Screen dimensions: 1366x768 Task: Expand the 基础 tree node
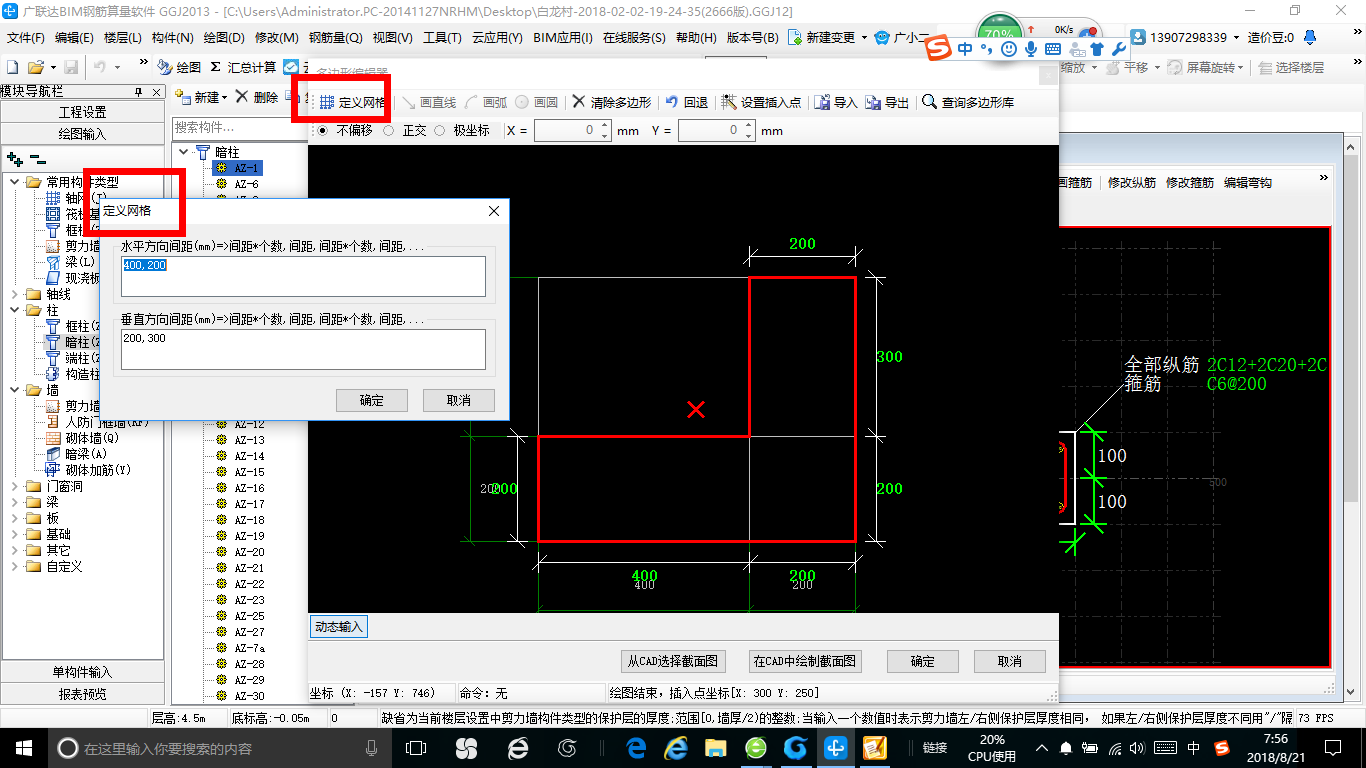click(x=15, y=534)
